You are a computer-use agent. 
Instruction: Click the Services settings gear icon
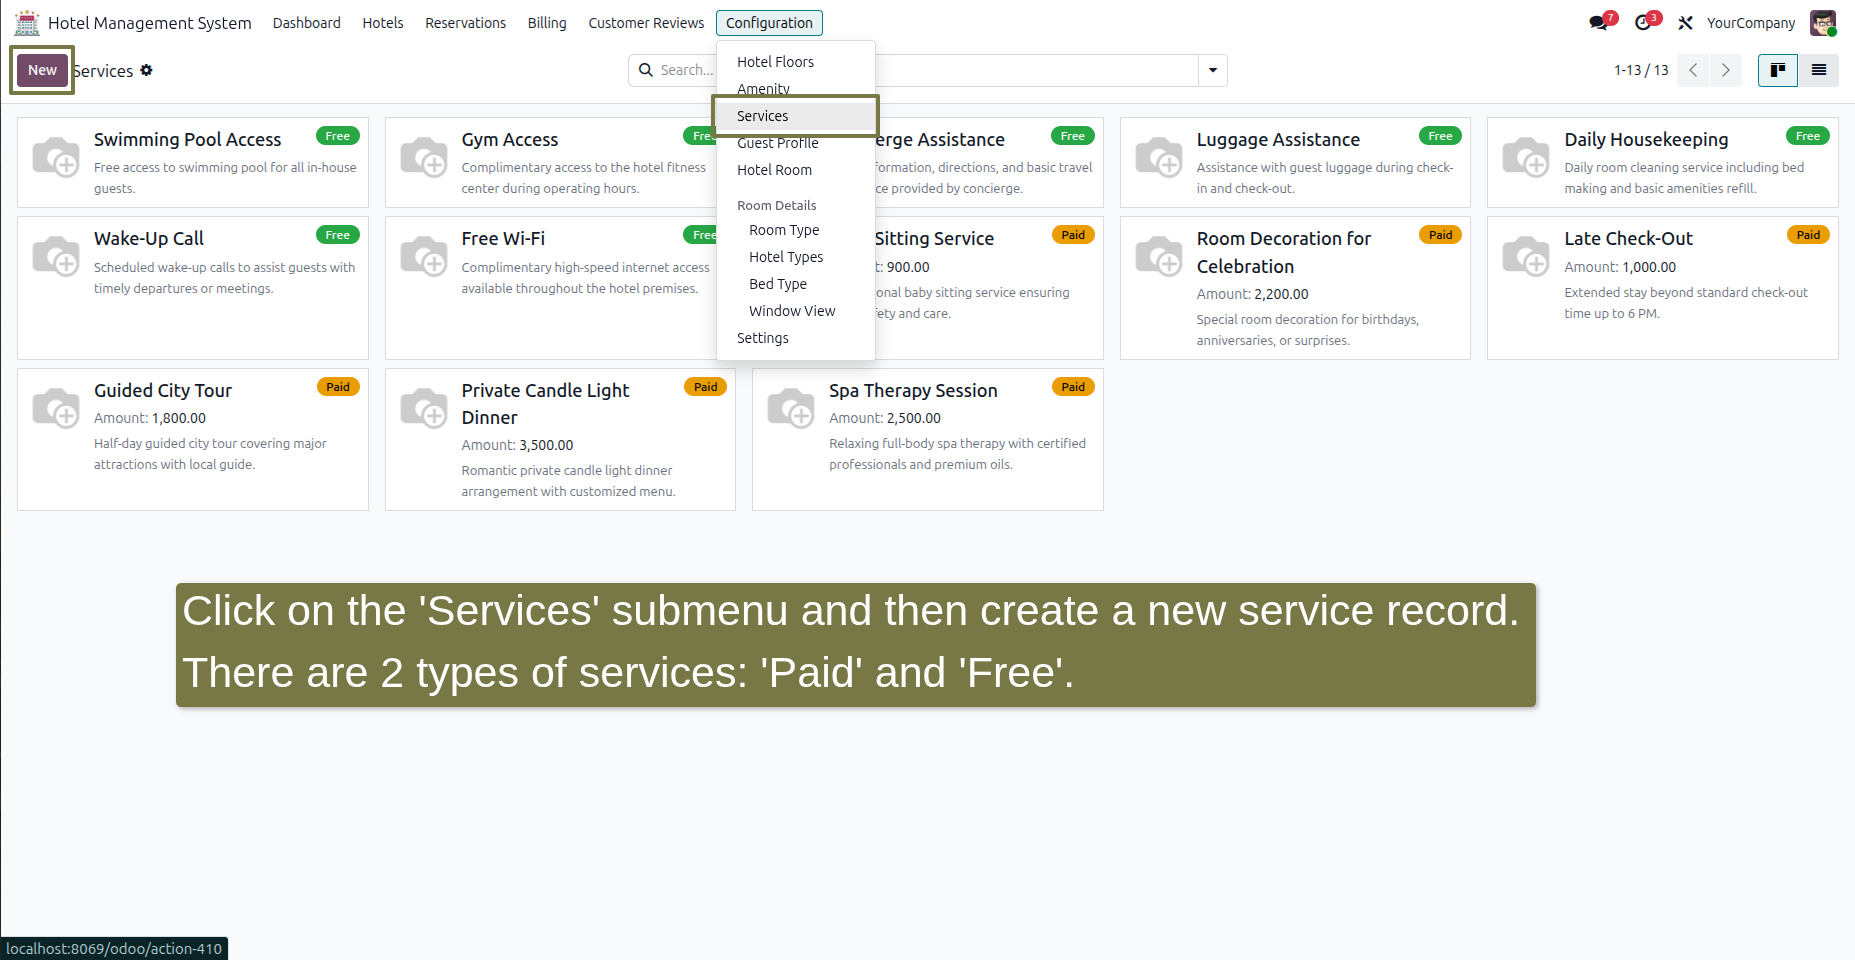146,70
